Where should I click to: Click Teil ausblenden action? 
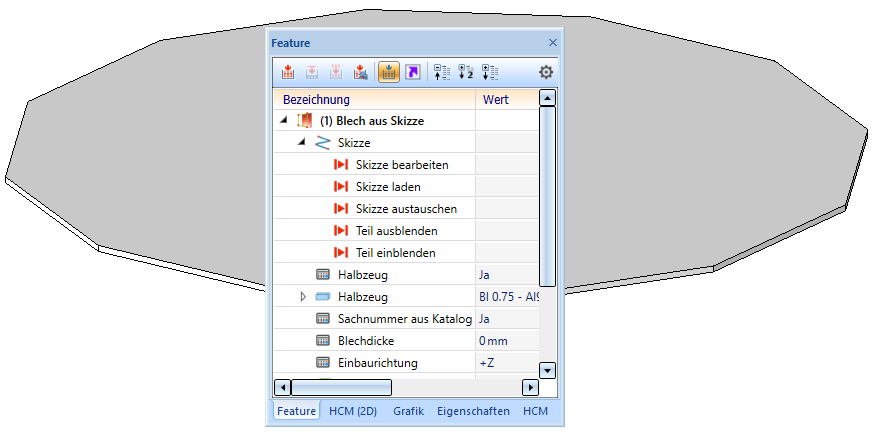click(x=396, y=231)
